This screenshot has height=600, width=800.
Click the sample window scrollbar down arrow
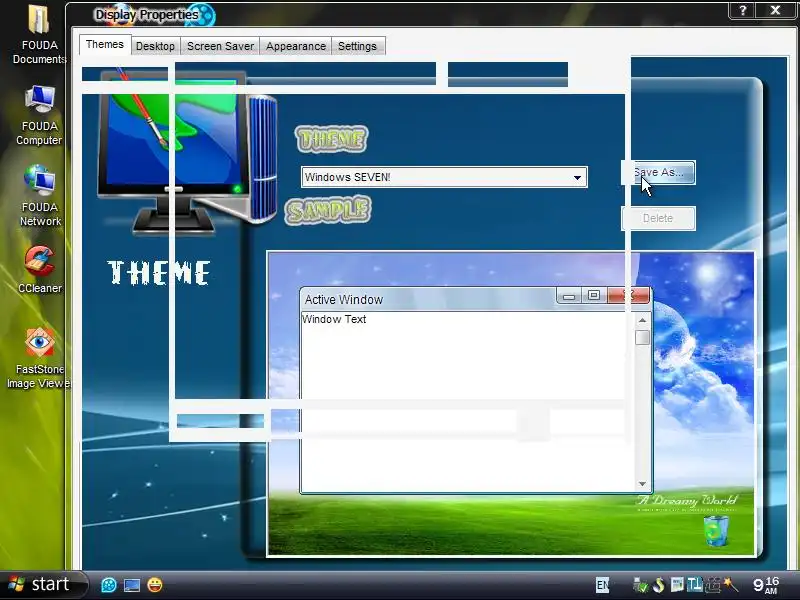click(x=642, y=484)
